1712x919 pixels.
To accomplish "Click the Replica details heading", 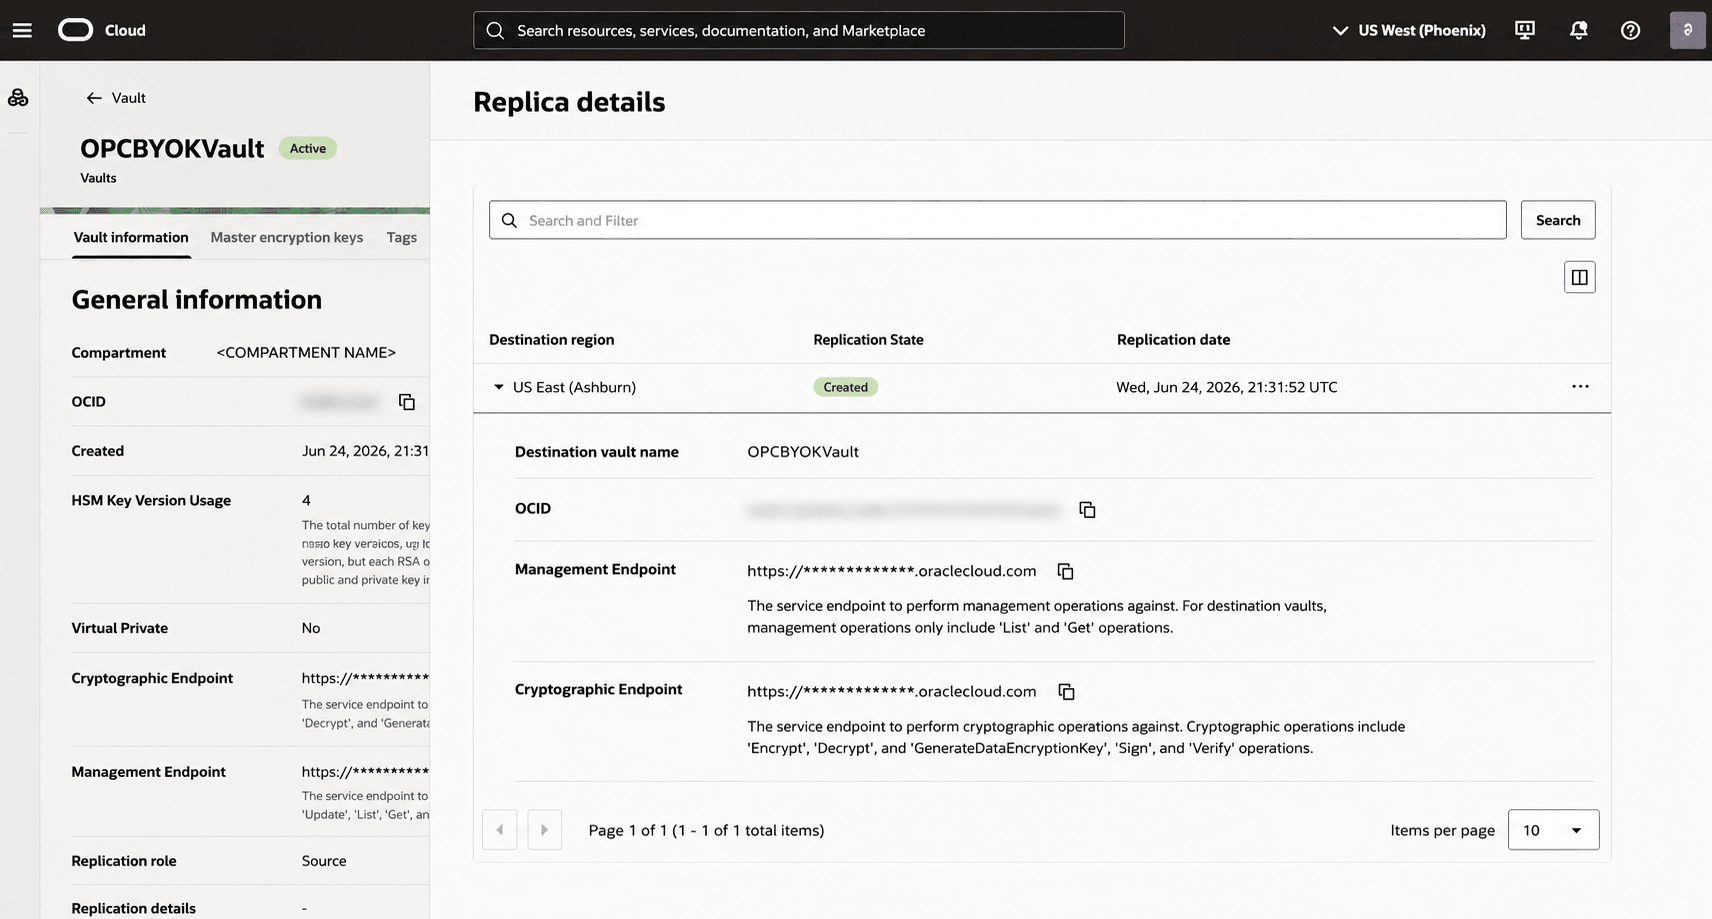I will click(569, 102).
